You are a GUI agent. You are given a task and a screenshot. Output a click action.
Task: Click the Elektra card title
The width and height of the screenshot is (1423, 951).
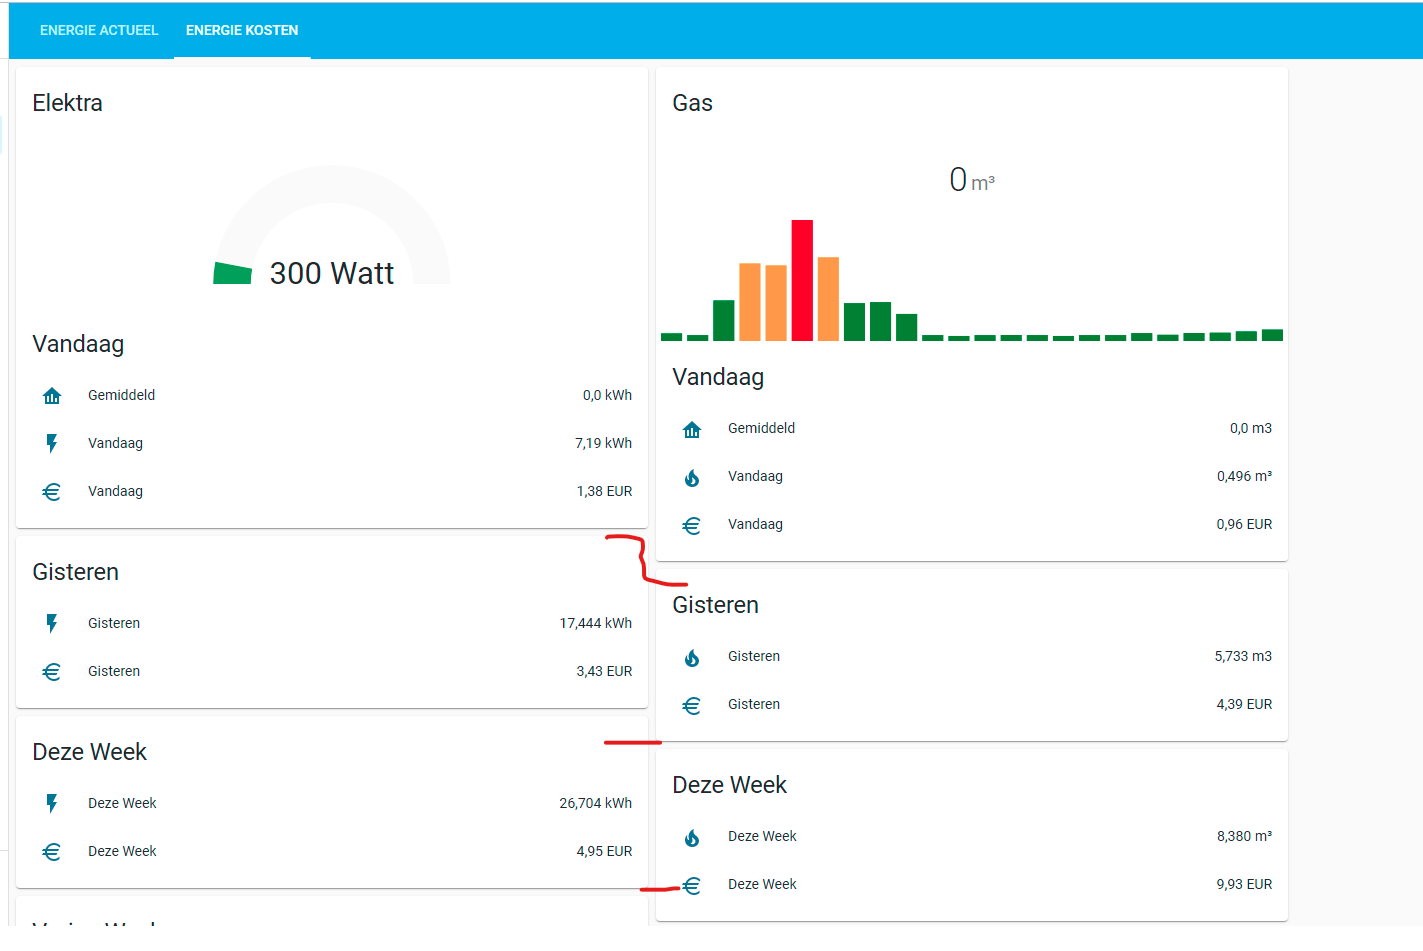click(x=67, y=102)
